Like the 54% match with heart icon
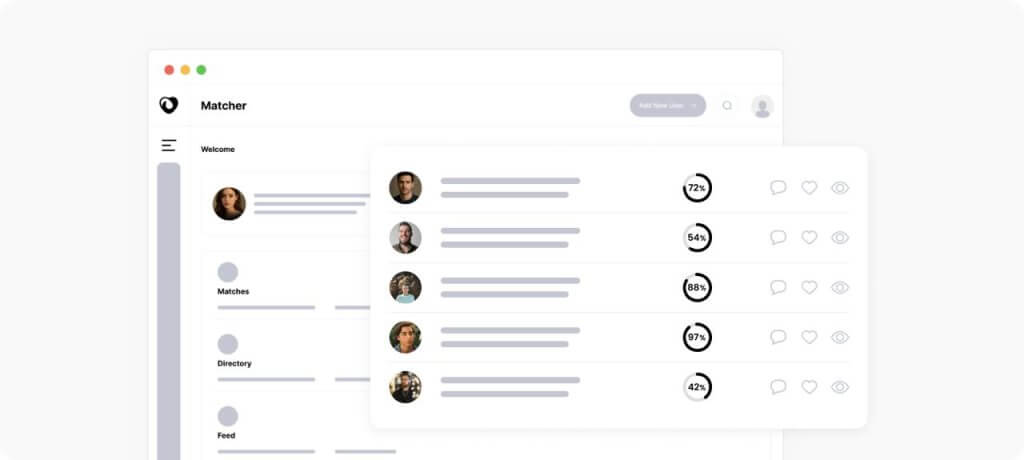 (809, 237)
